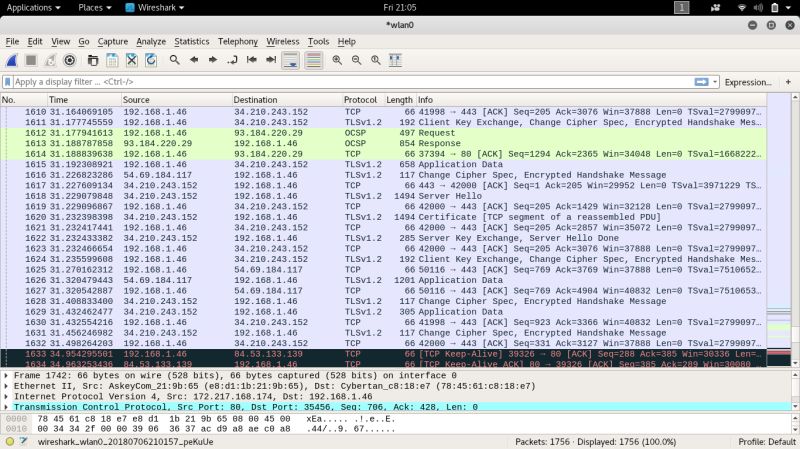Screen dimensions: 800x449
Task: Apply display filter arrow button
Action: coord(702,82)
